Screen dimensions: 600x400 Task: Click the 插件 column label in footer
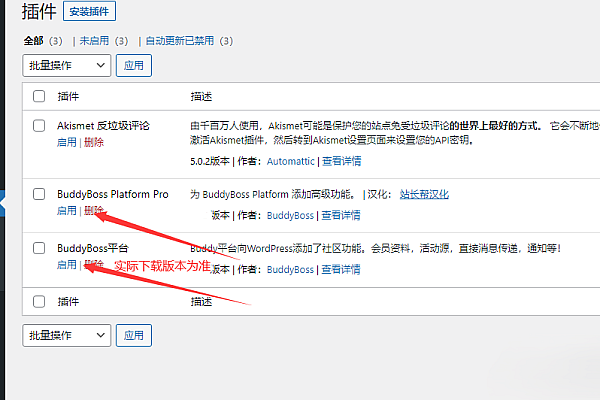coord(68,302)
